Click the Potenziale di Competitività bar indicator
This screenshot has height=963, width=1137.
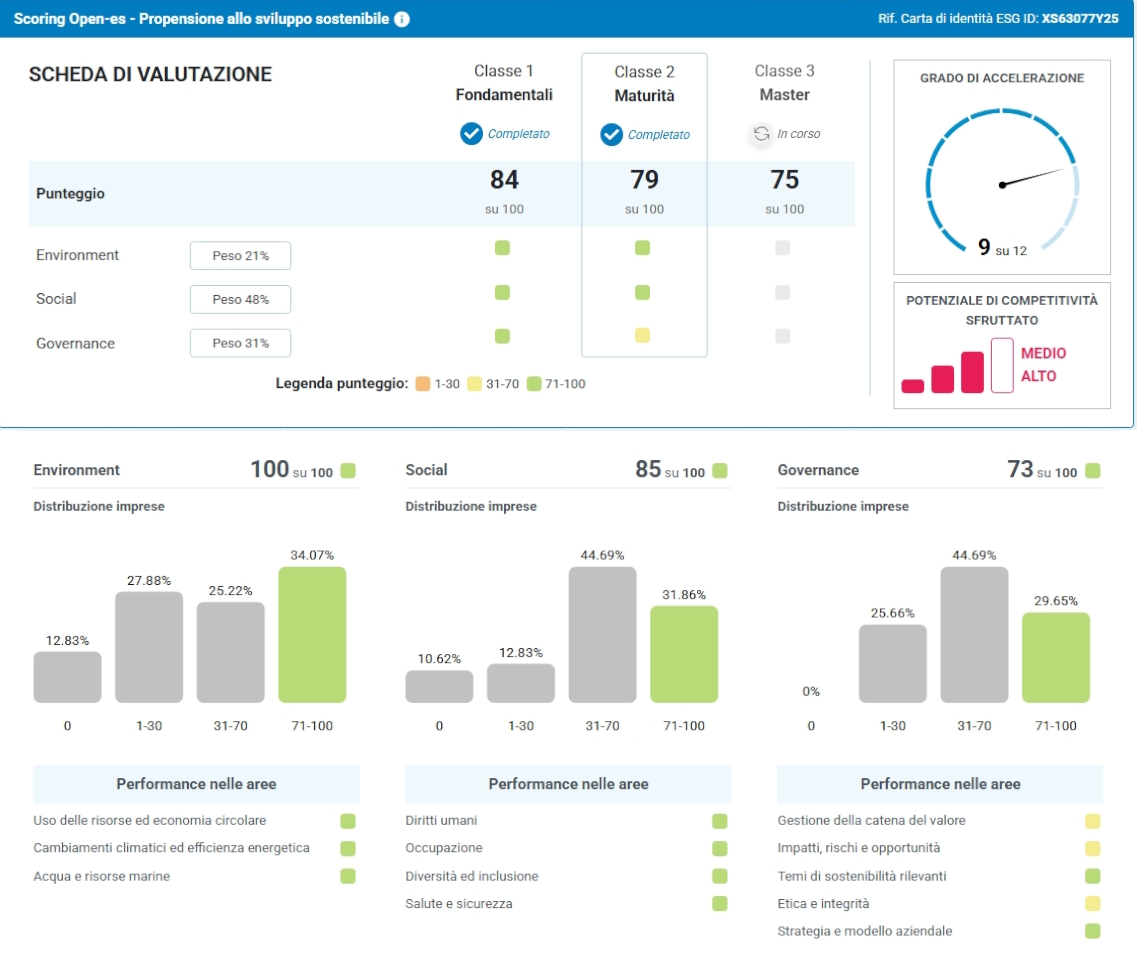(x=957, y=366)
